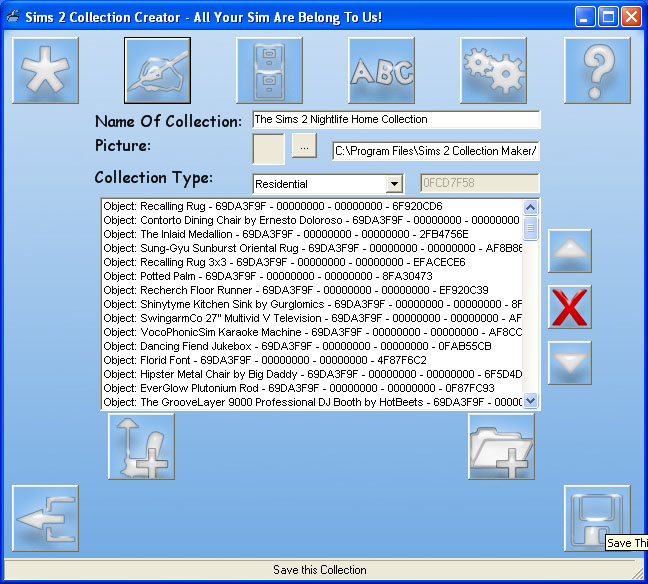648x584 pixels.
Task: Open help with the question mark icon
Action: [x=597, y=70]
